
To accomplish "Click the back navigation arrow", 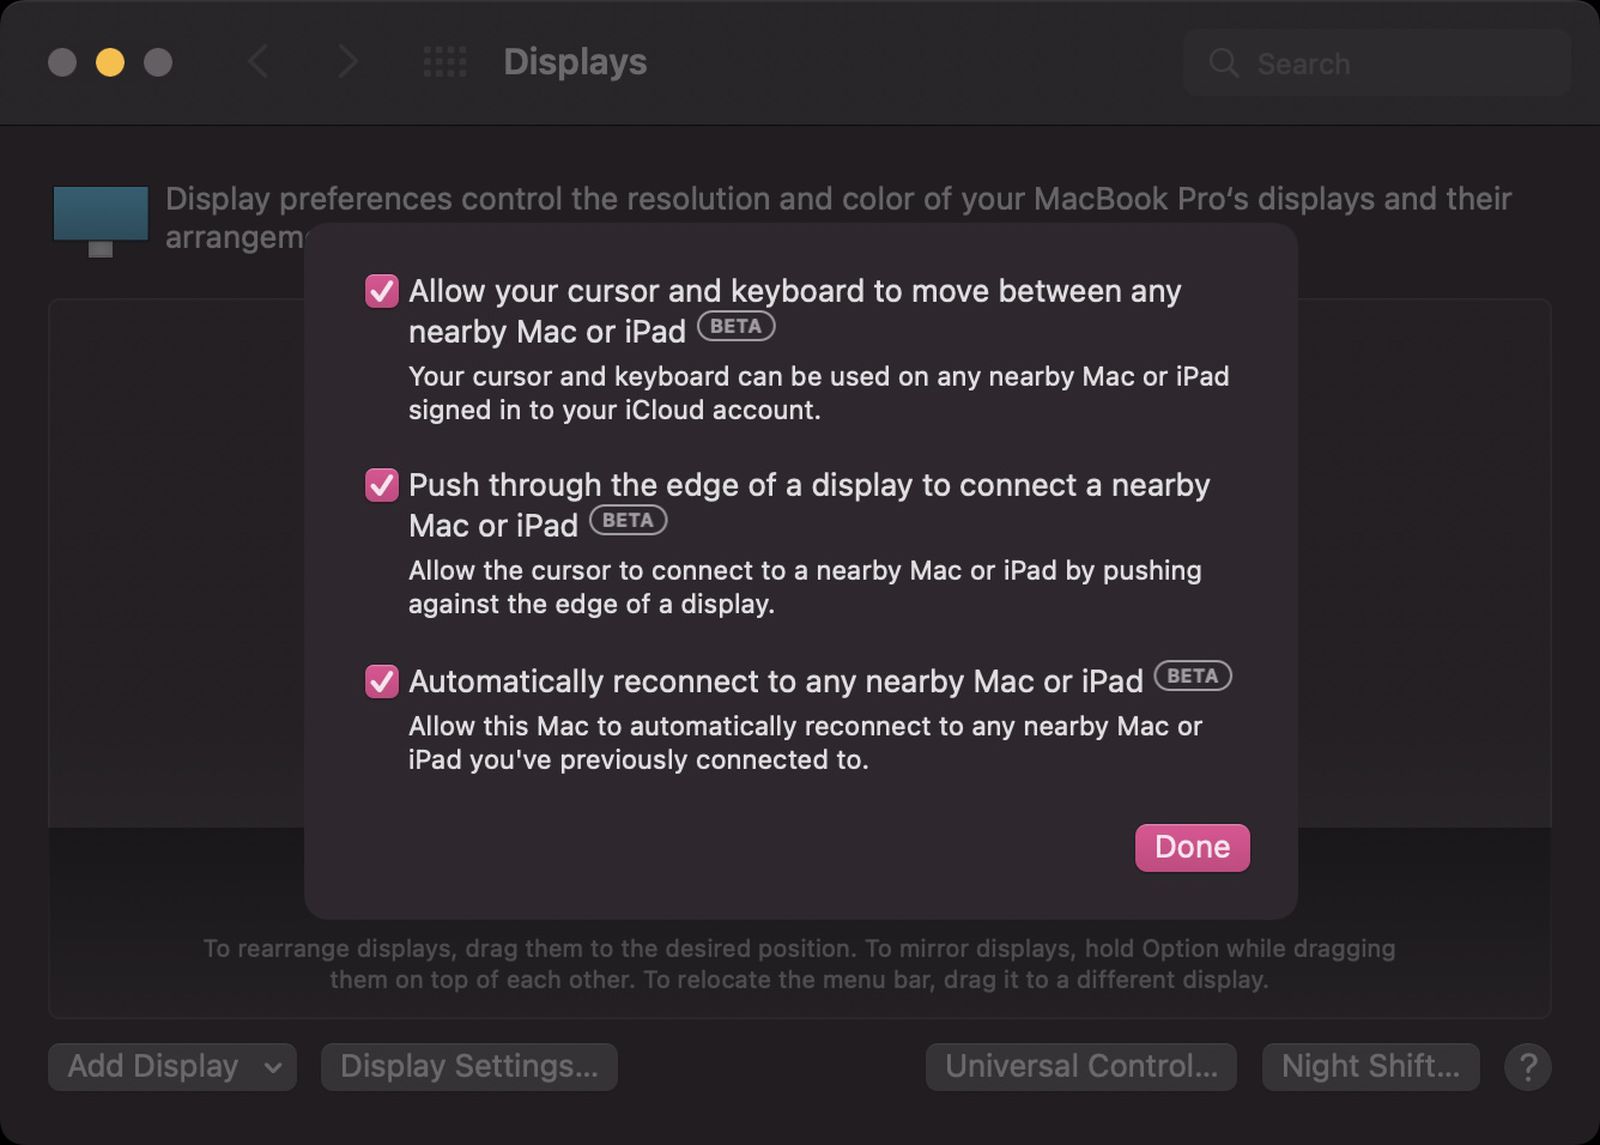I will pos(258,62).
